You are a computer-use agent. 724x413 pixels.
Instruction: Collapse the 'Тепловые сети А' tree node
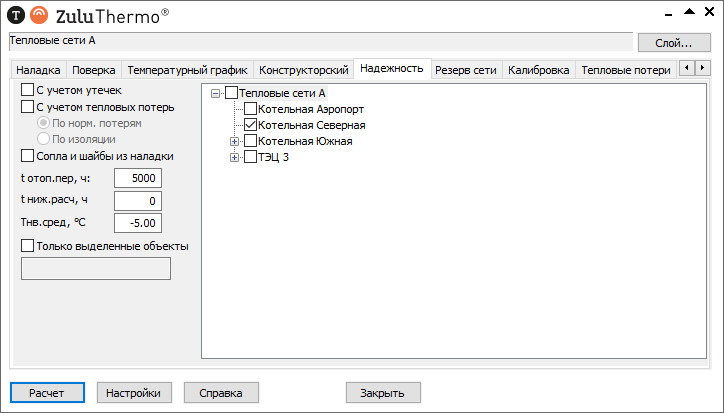click(x=216, y=93)
